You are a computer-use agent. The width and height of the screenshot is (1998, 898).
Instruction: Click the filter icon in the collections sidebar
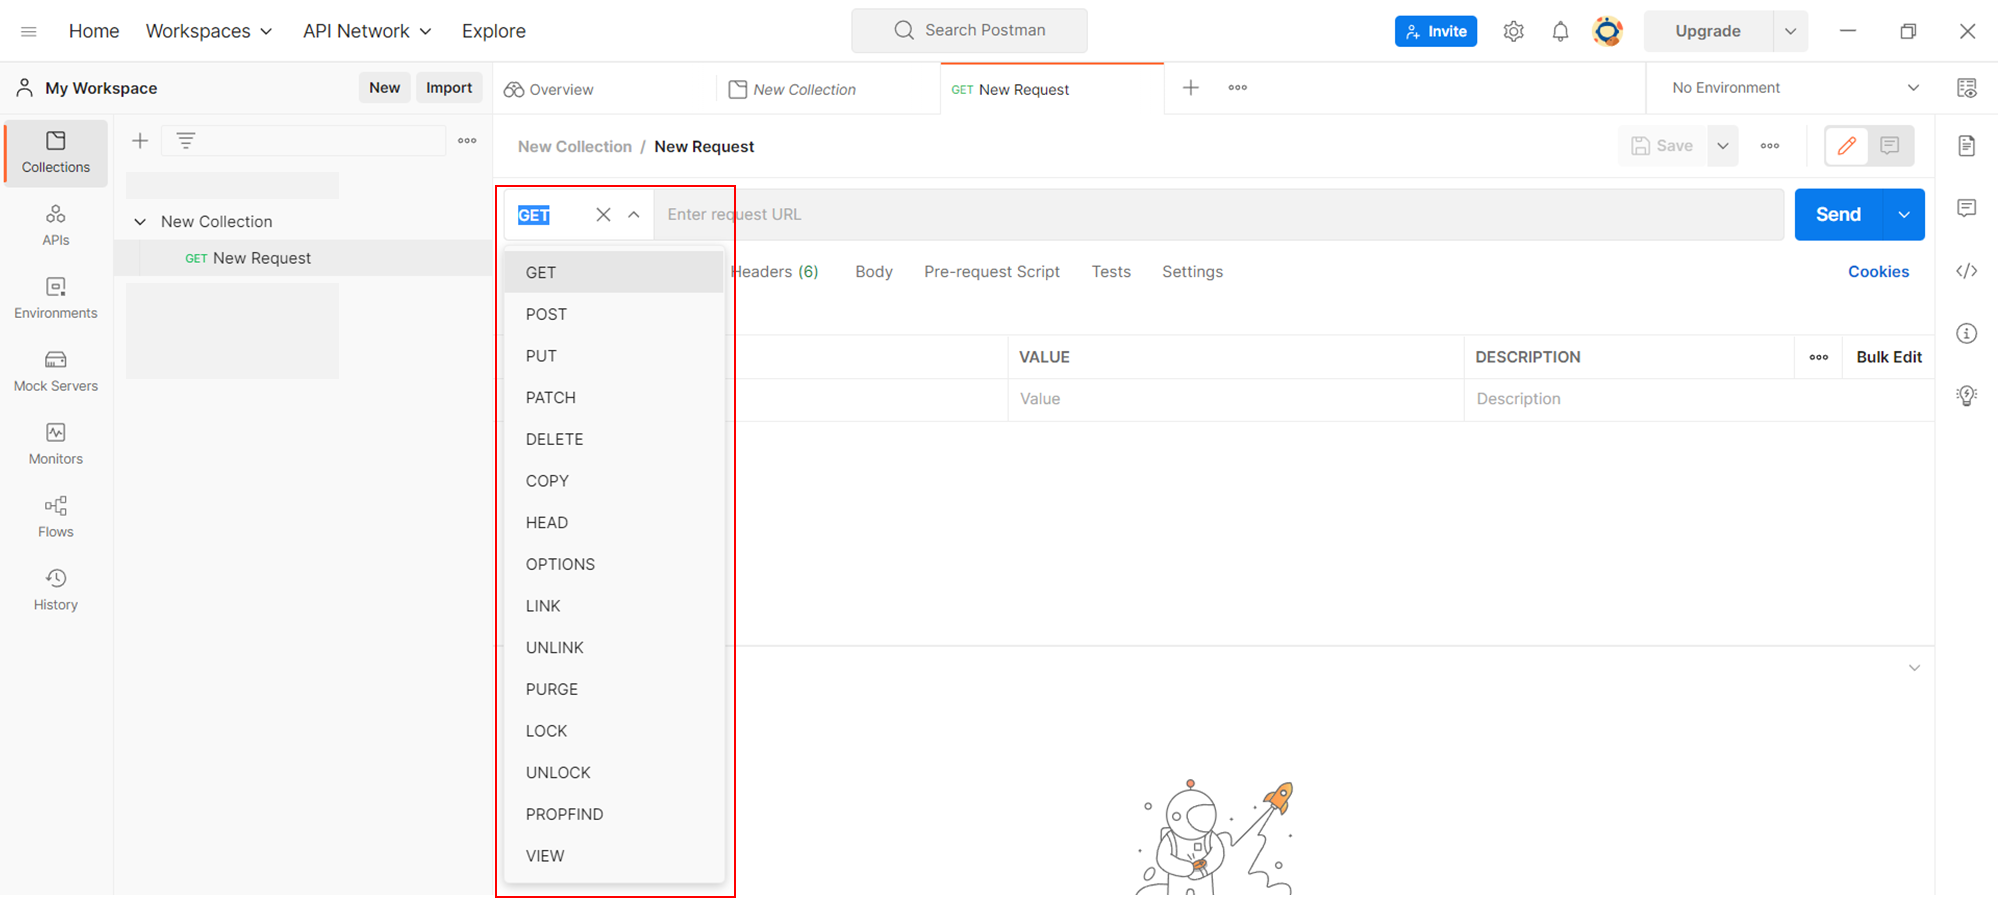pyautogui.click(x=186, y=141)
